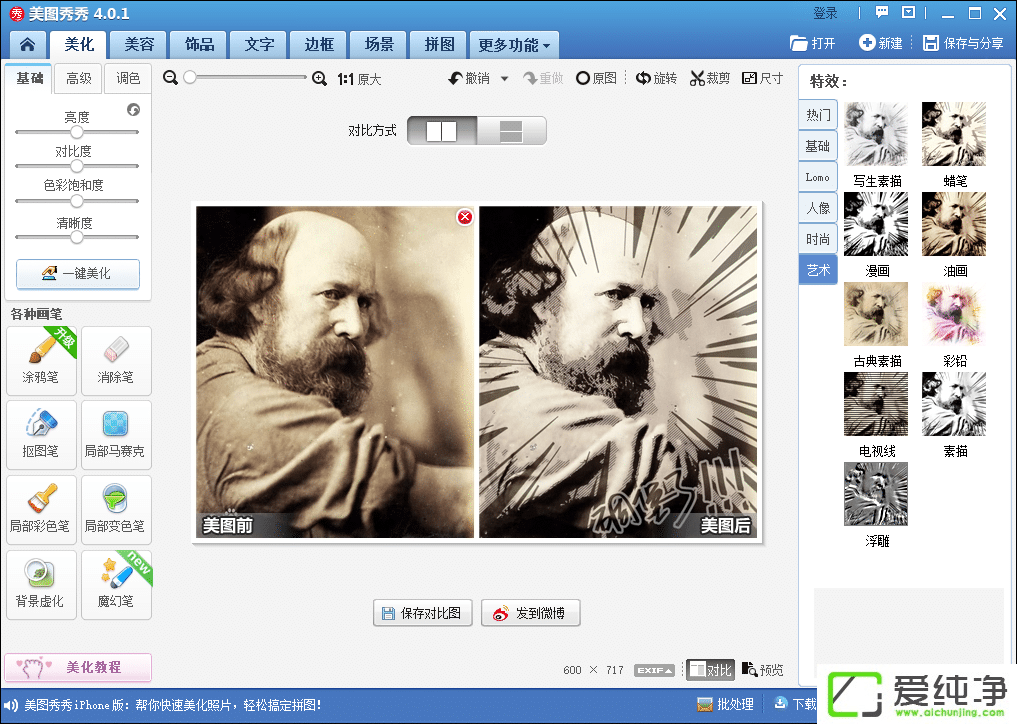Switch to top-bottom comparison layout
This screenshot has height=724, width=1017.
511,131
